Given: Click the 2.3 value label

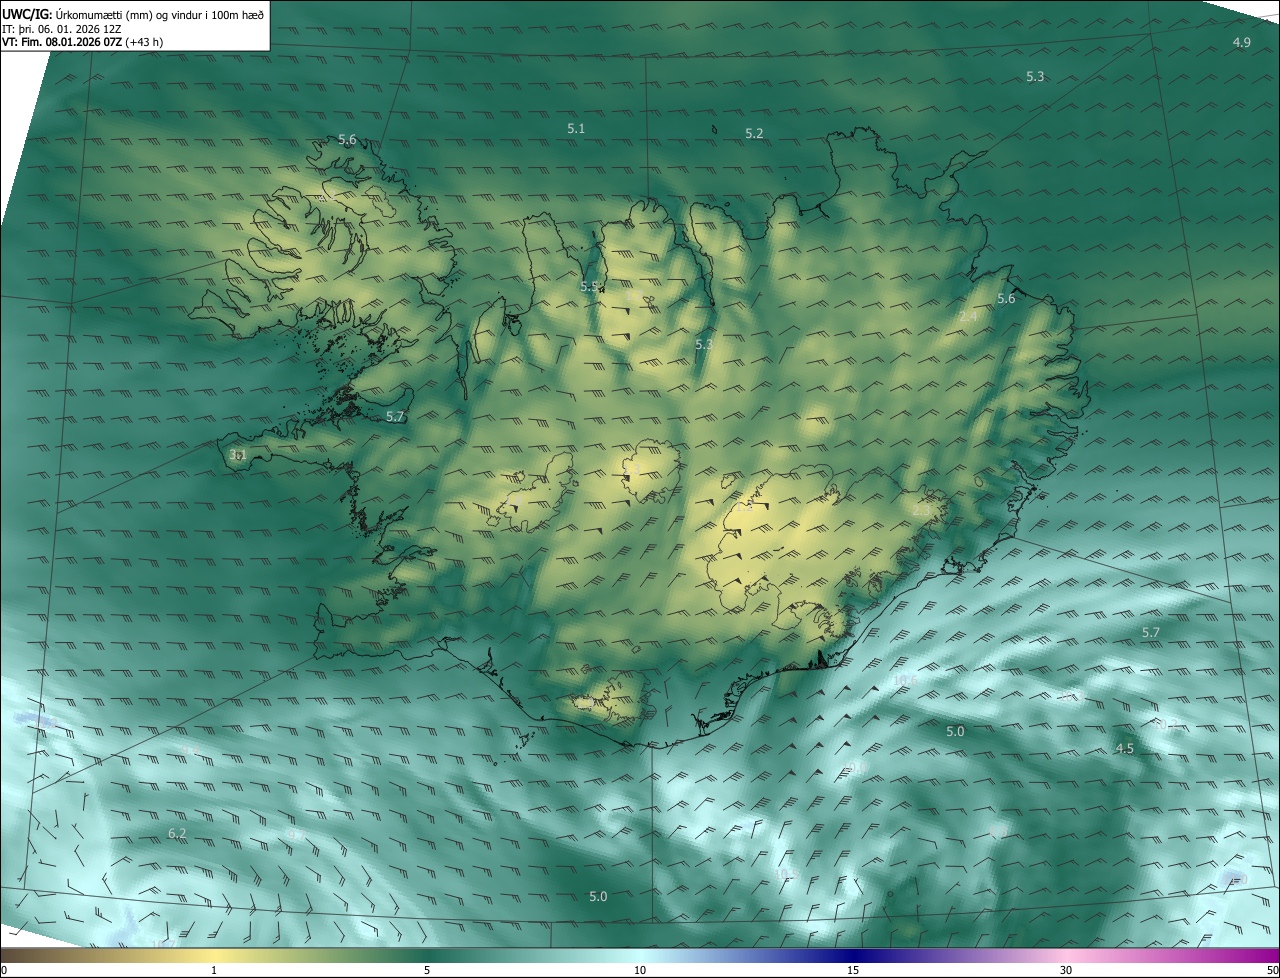Looking at the screenshot, I should click(921, 509).
